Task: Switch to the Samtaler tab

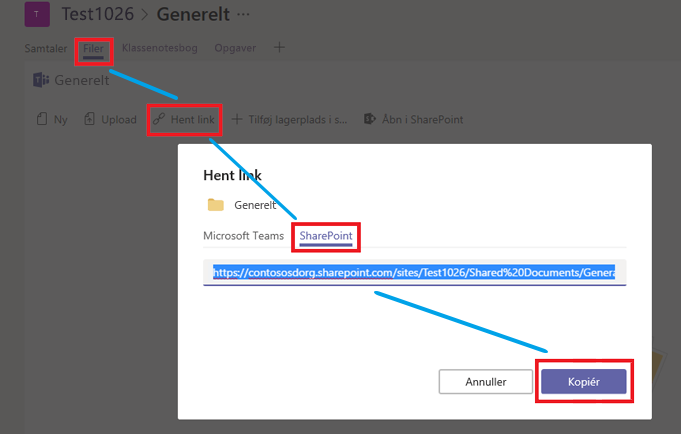Action: click(x=46, y=48)
